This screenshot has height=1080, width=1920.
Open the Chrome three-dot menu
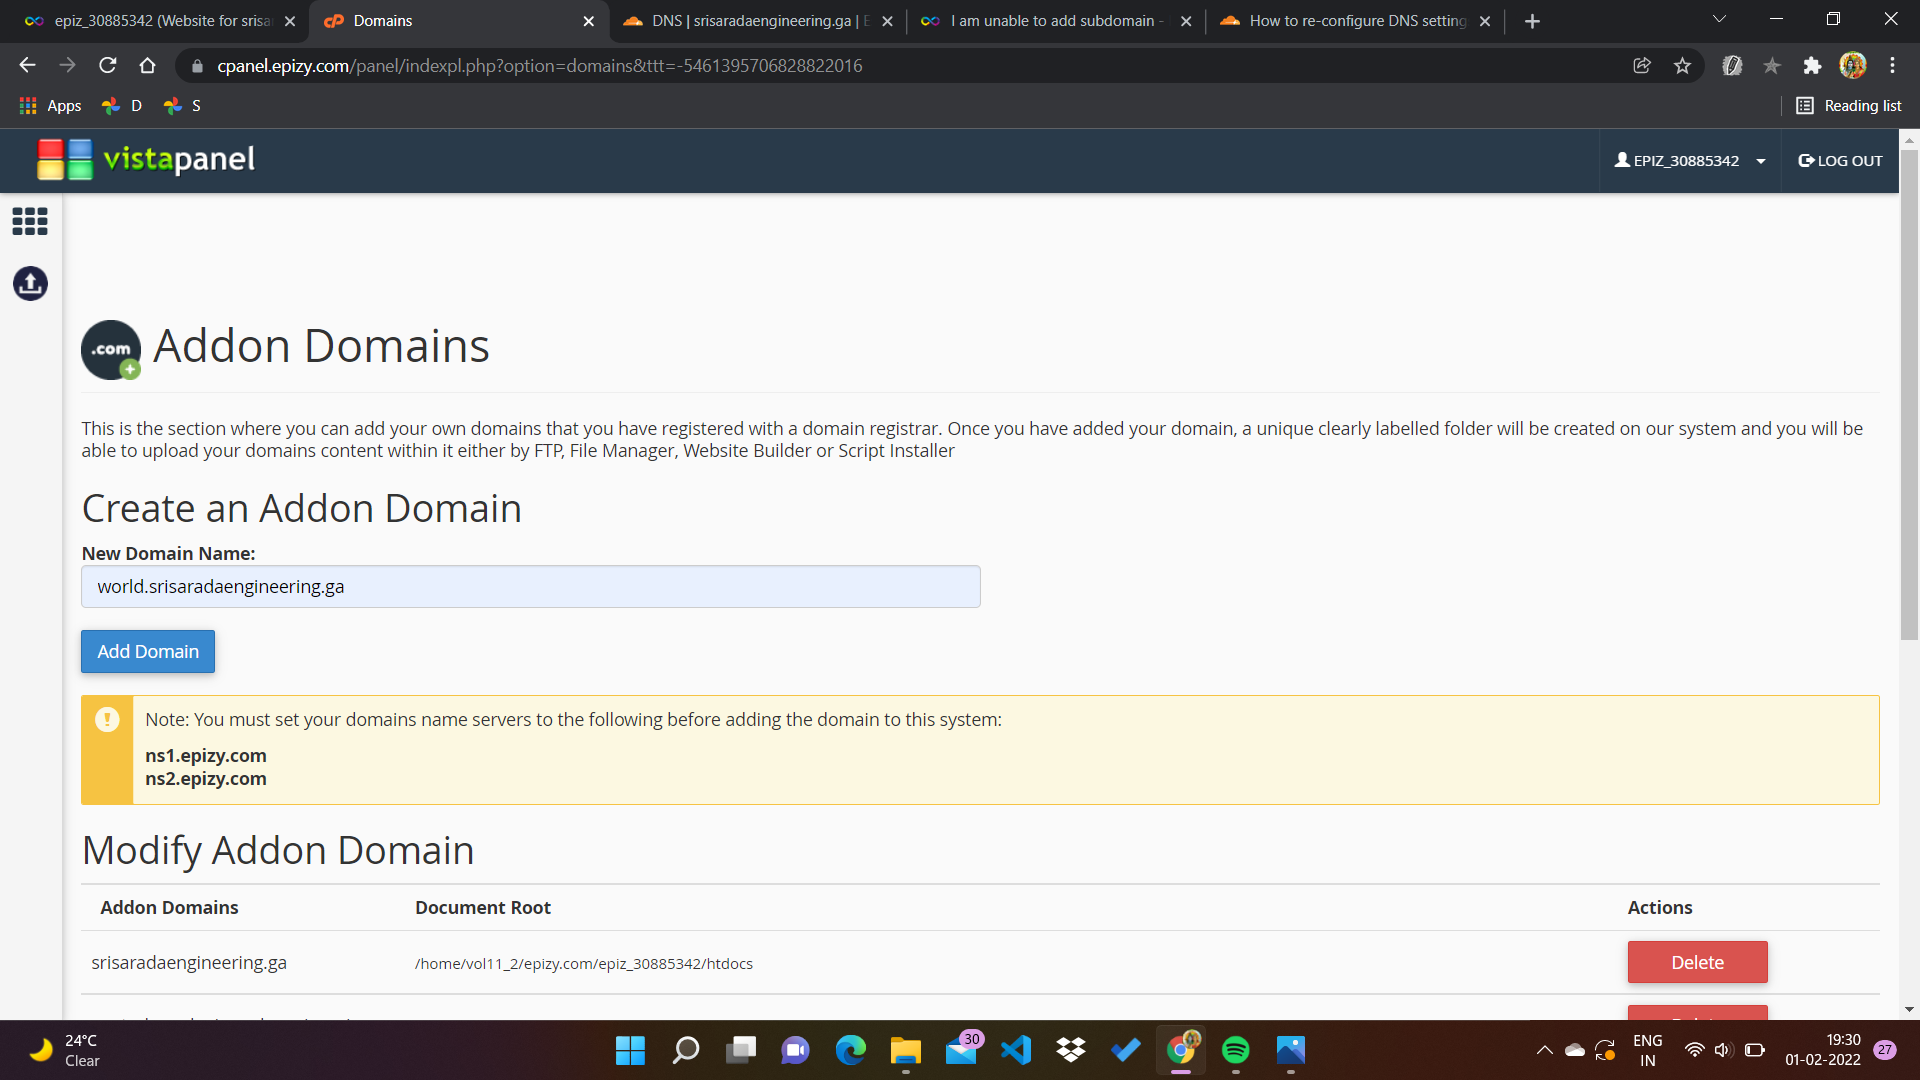[1892, 66]
